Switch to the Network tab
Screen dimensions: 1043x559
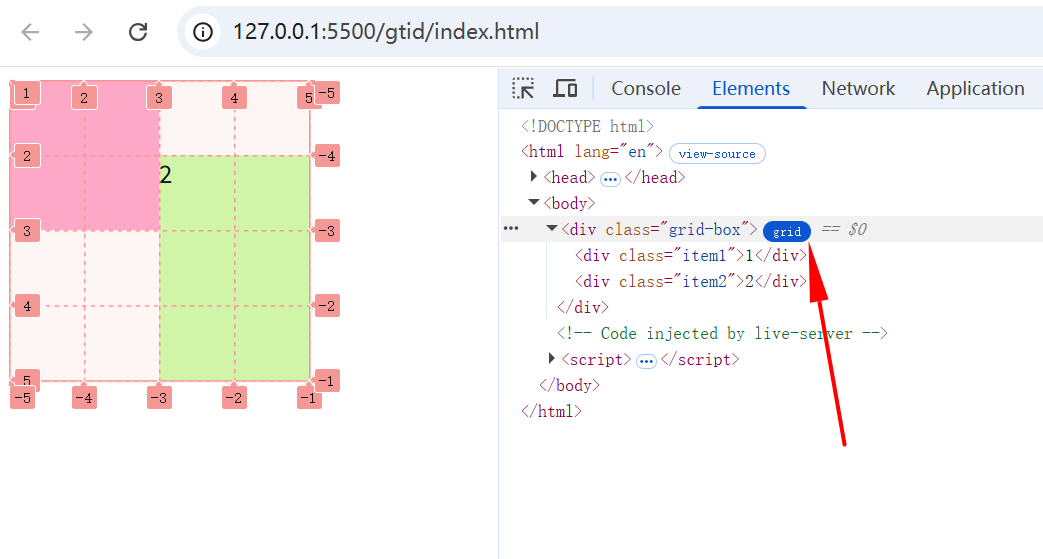tap(858, 89)
